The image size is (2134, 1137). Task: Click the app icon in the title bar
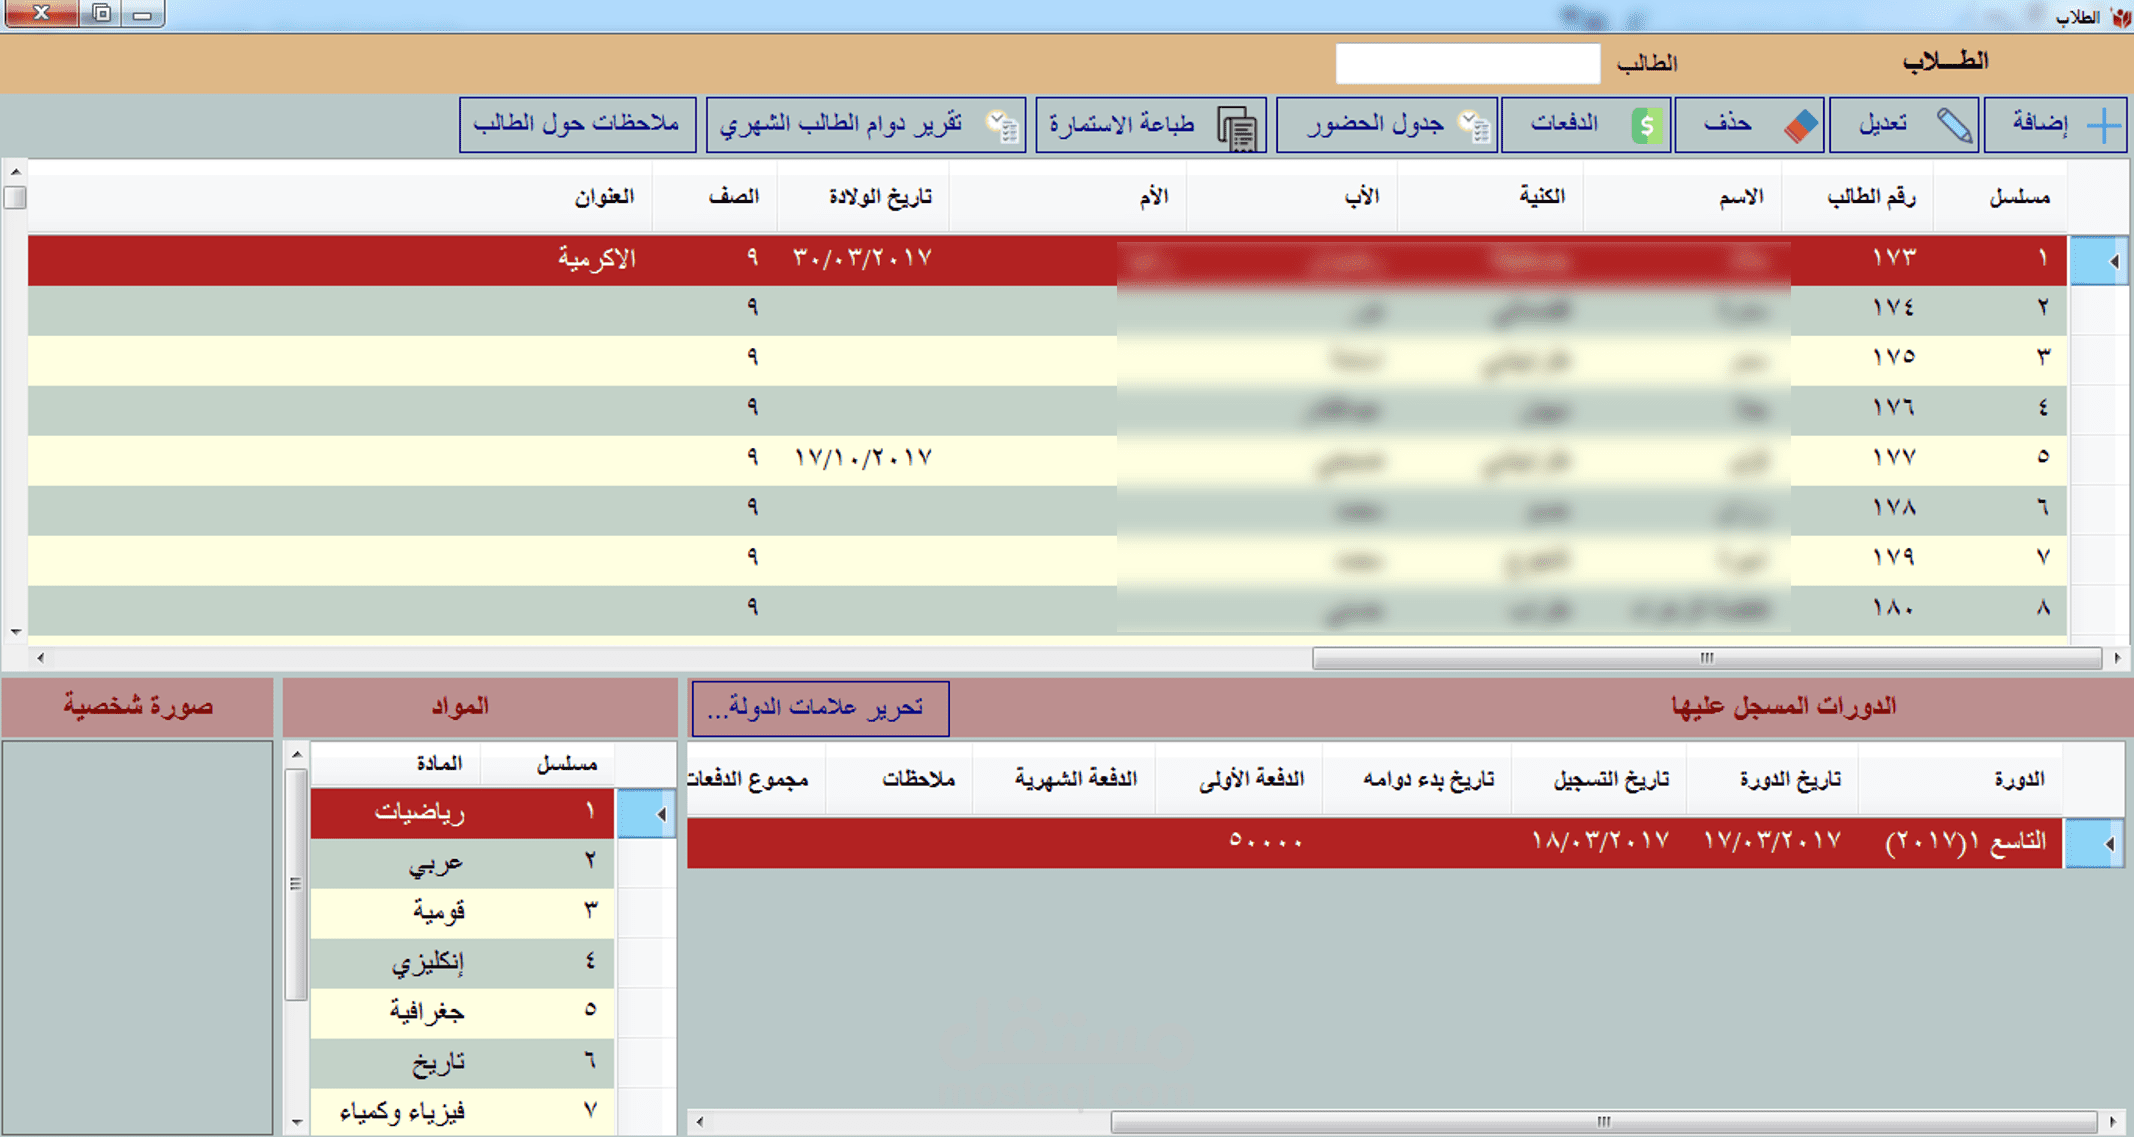(2120, 16)
